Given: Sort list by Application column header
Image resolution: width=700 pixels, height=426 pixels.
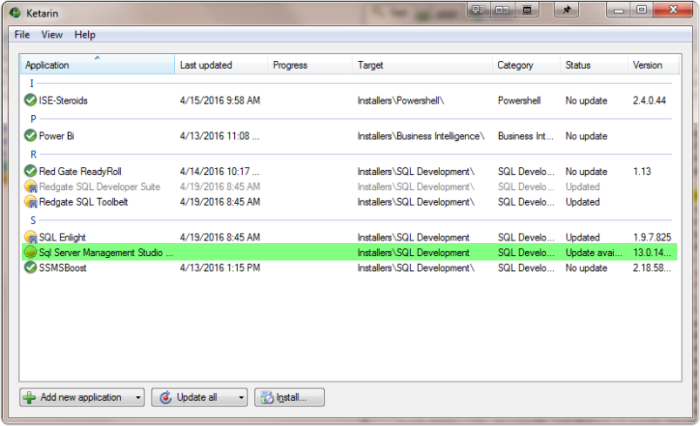Looking at the screenshot, I should tap(97, 65).
